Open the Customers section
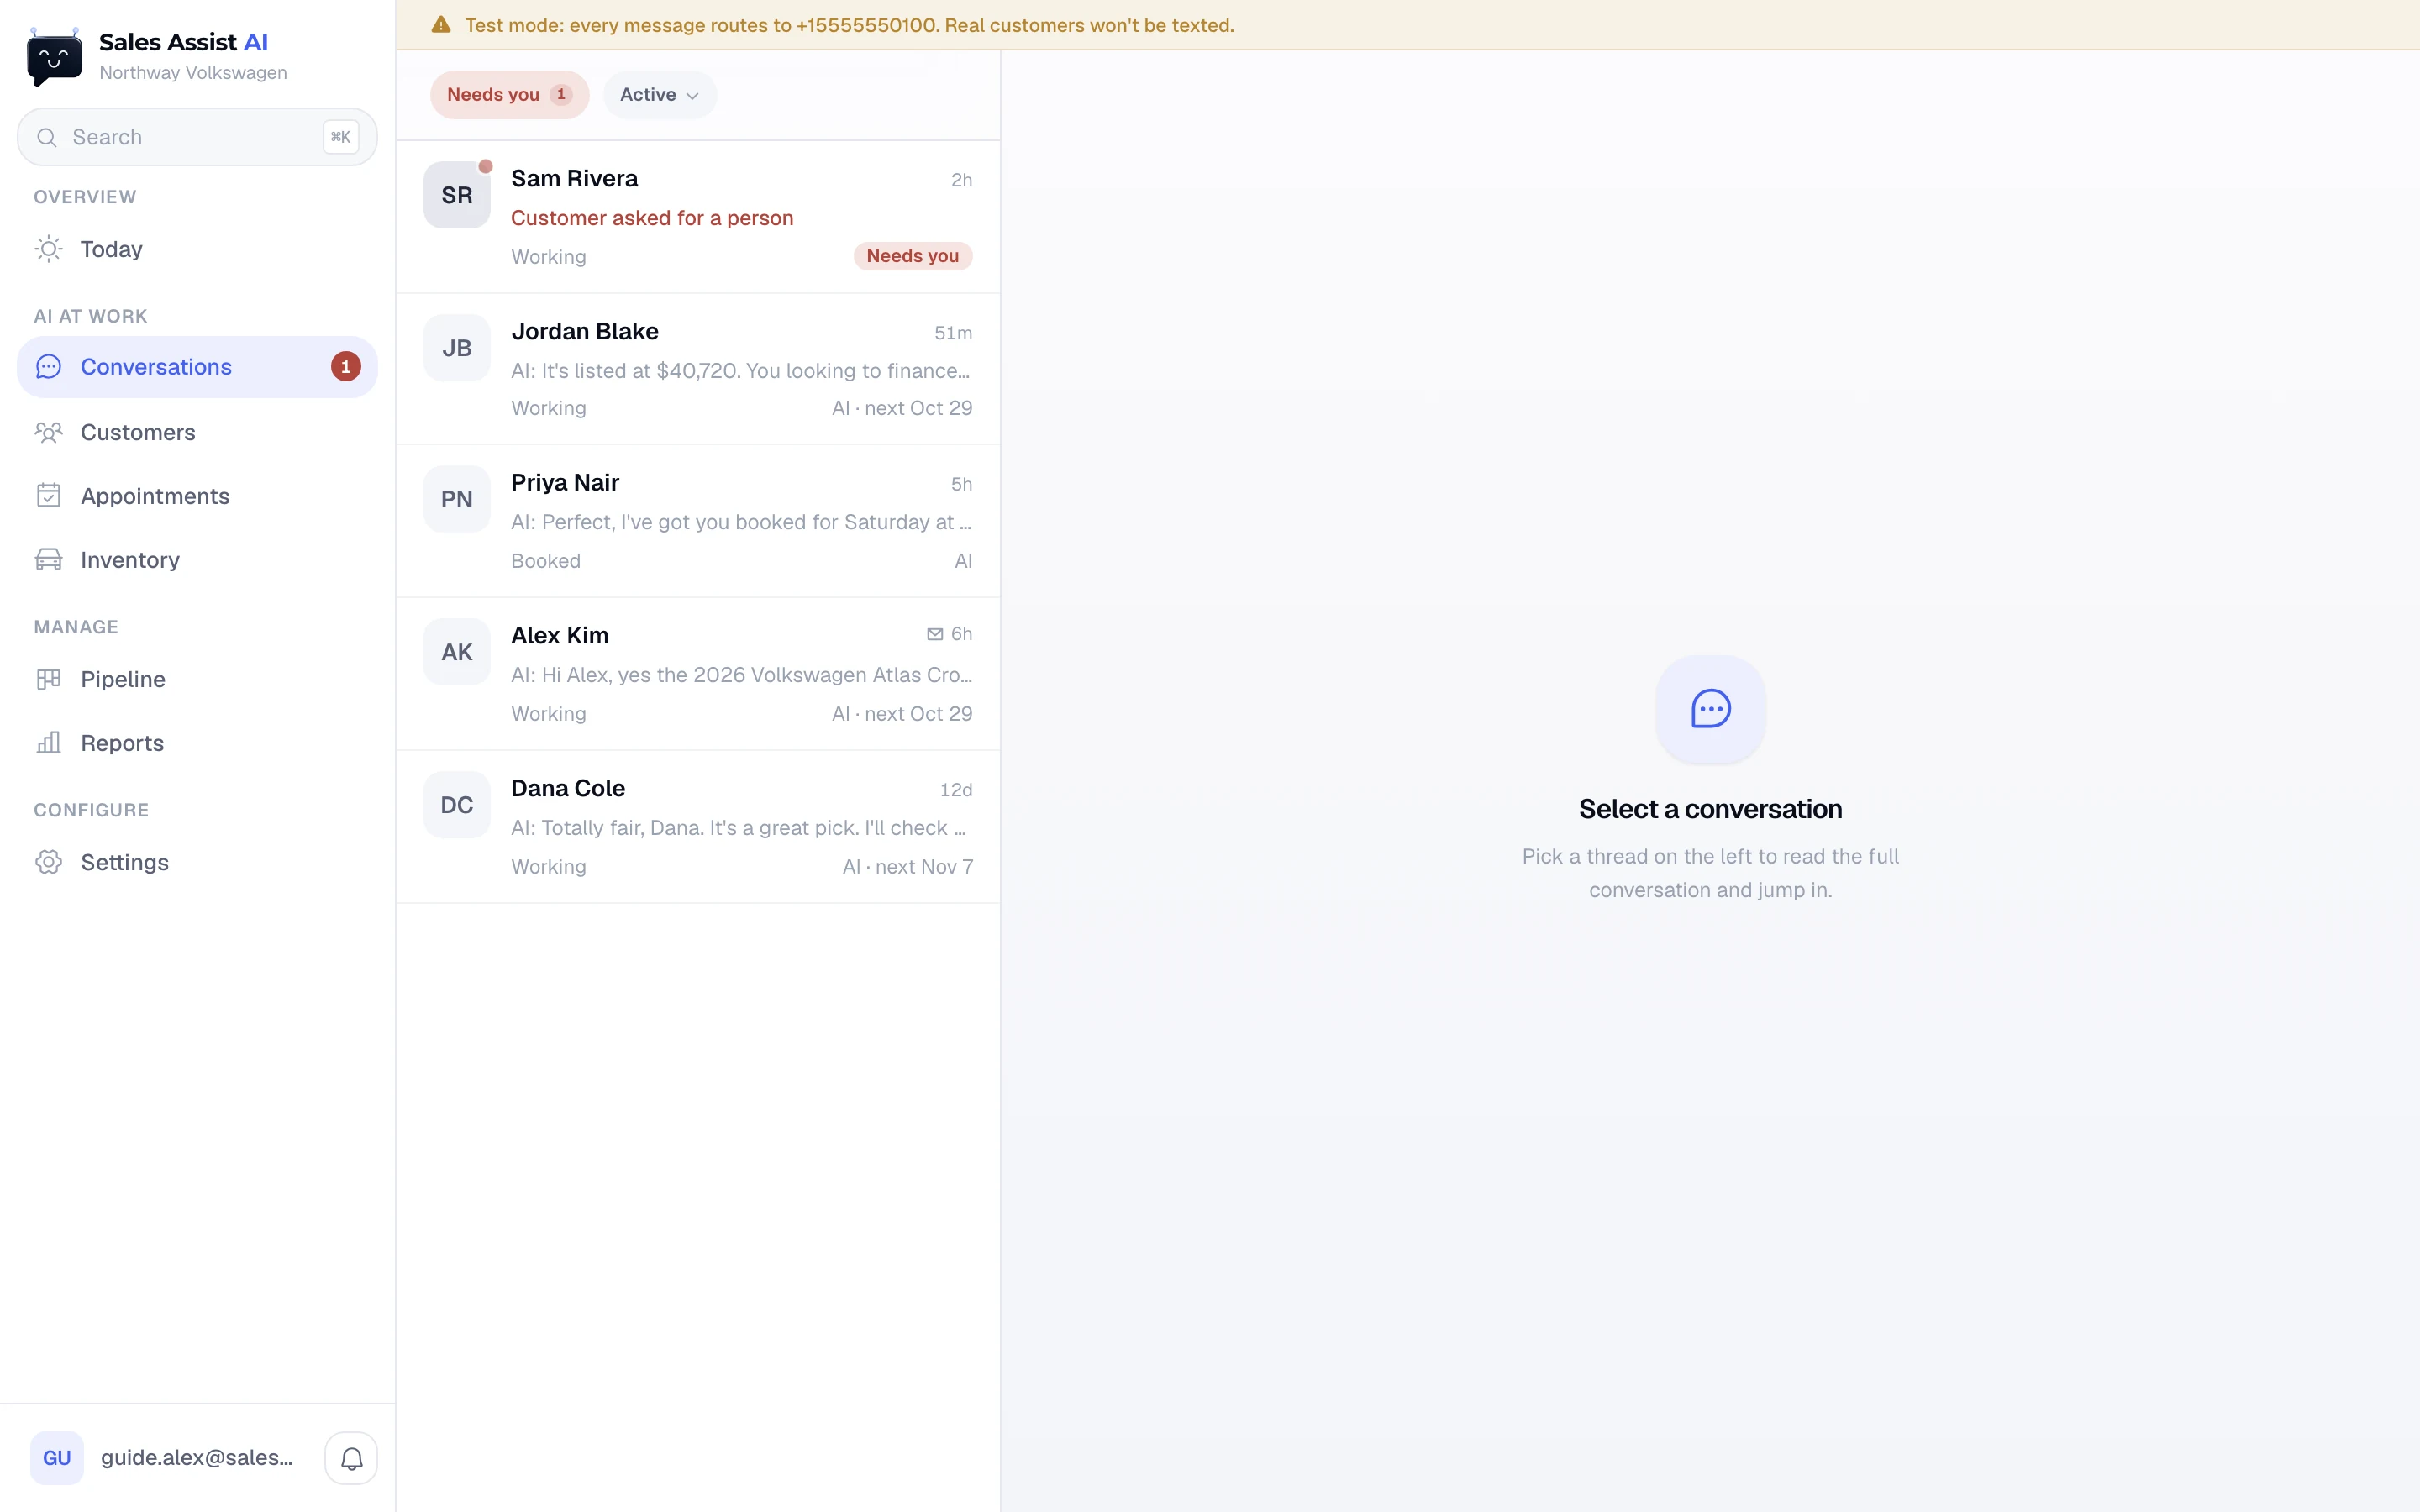 pos(197,432)
